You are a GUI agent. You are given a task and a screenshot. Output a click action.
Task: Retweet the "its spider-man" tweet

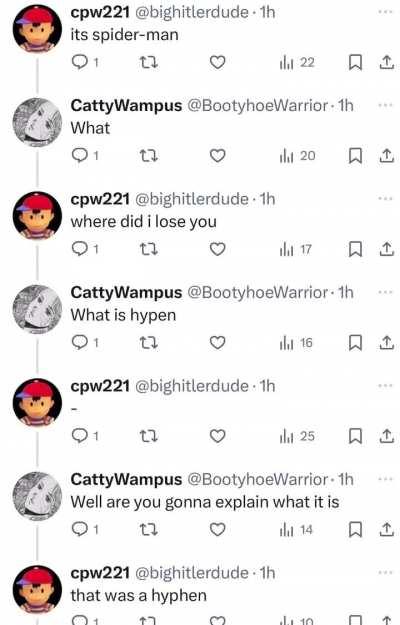click(x=149, y=62)
